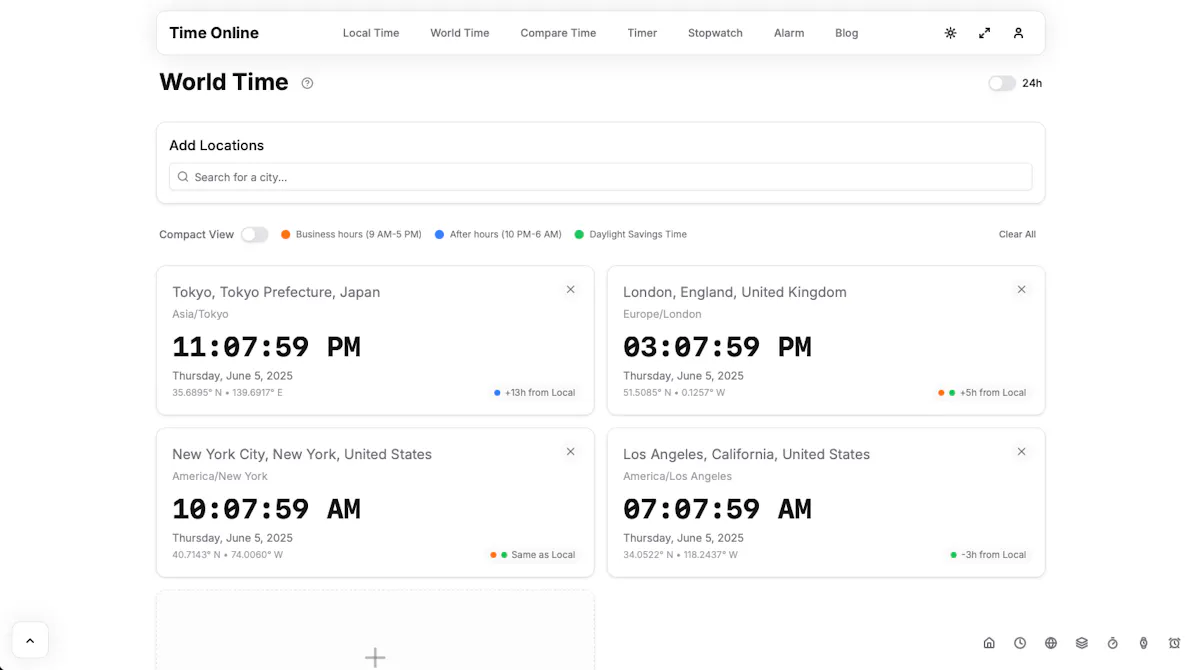Open the user account profile icon
1200x670 pixels.
click(x=1018, y=33)
